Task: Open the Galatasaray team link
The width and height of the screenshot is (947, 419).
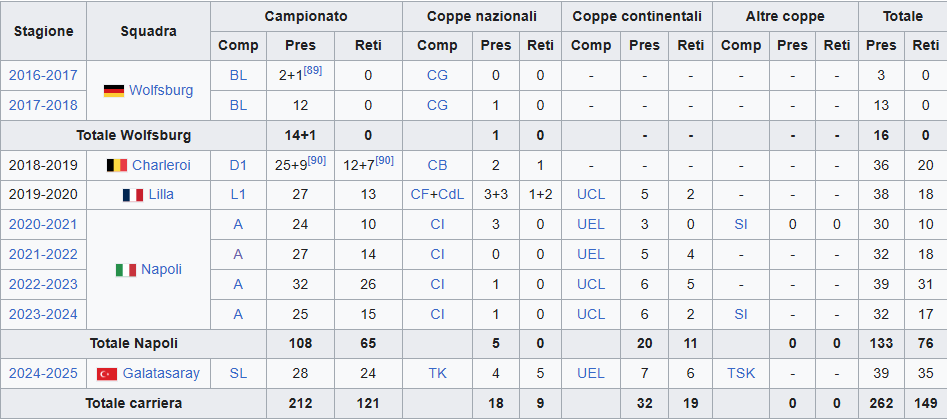Action: pos(161,374)
